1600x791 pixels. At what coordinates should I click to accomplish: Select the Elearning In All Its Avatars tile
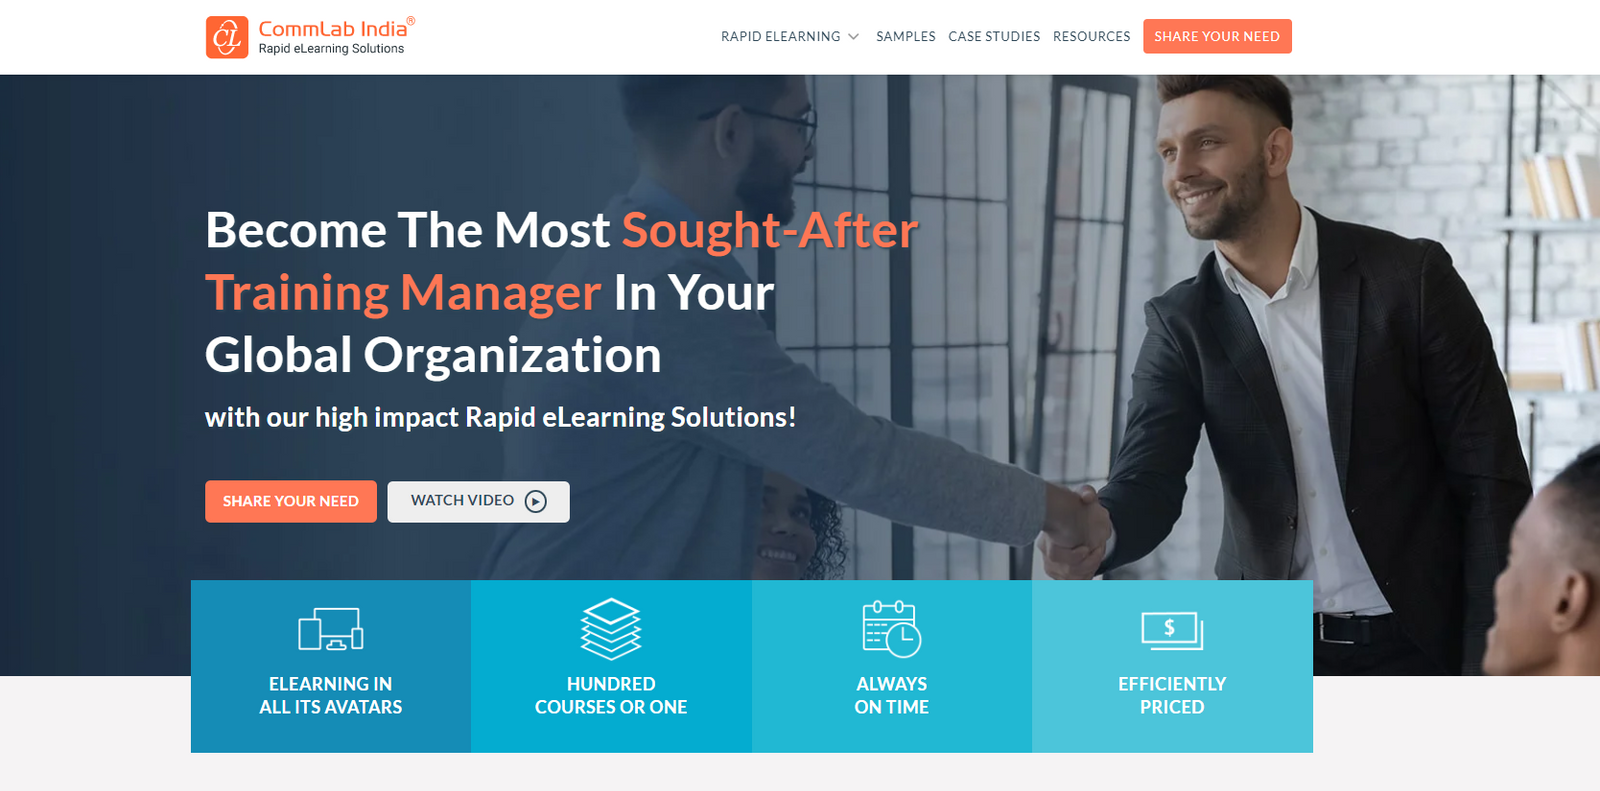(x=331, y=666)
